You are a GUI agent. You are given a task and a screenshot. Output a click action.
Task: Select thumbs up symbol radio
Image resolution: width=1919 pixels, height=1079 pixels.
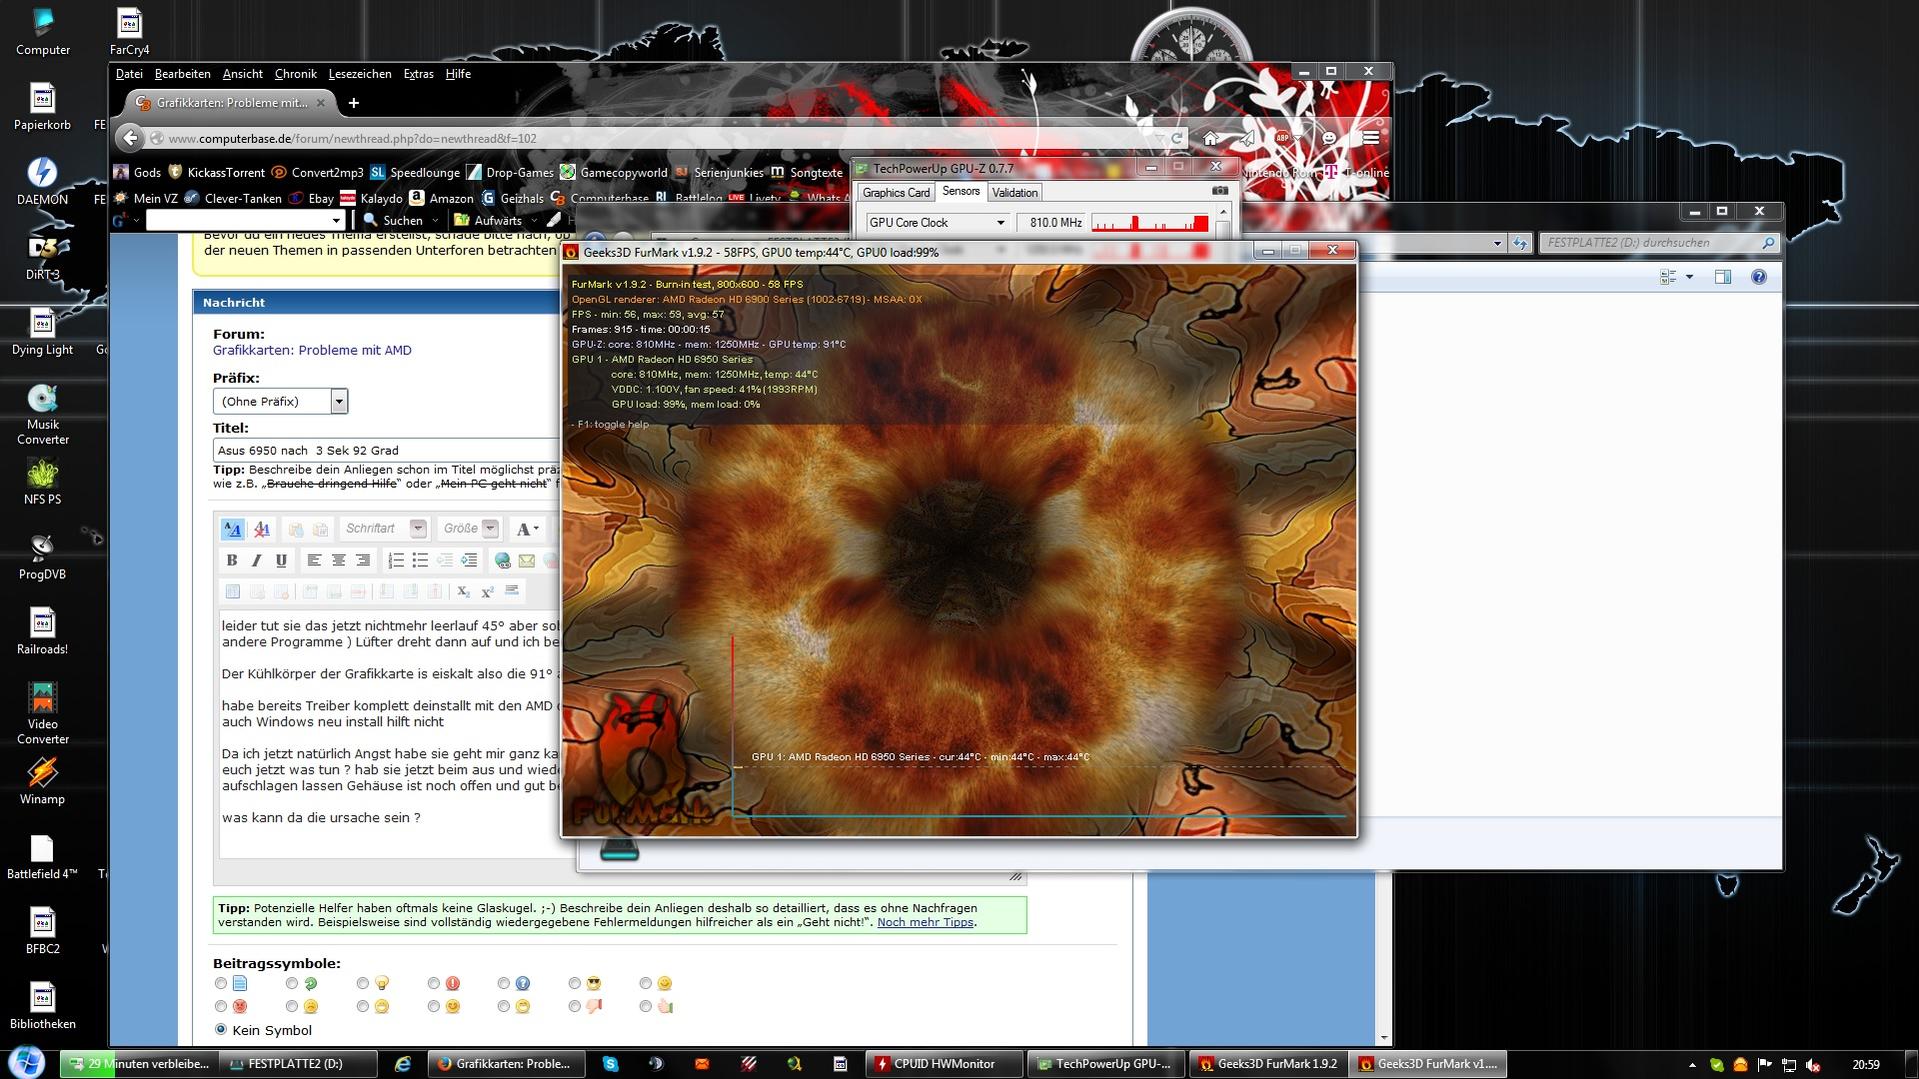646,1006
